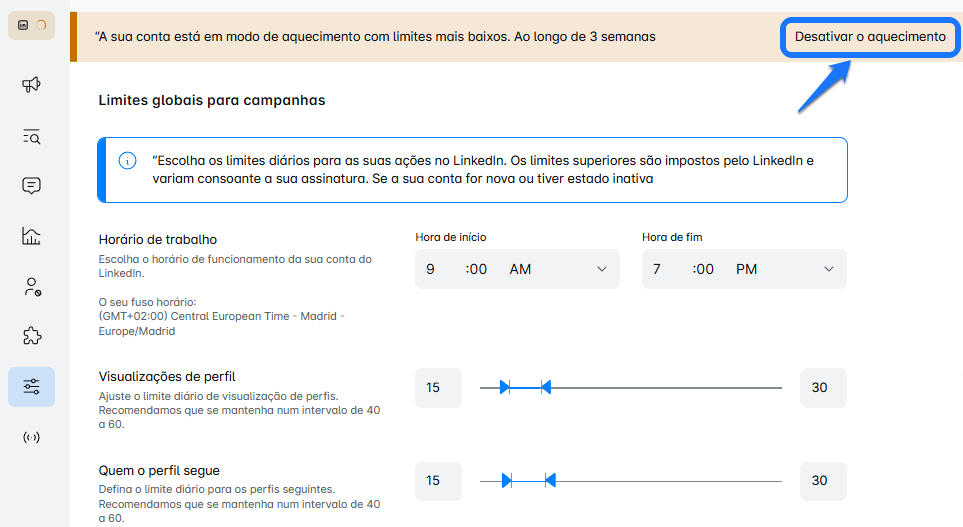The image size is (963, 527).
Task: Click "Desativar o aquecimento" button
Action: pyautogui.click(x=869, y=37)
